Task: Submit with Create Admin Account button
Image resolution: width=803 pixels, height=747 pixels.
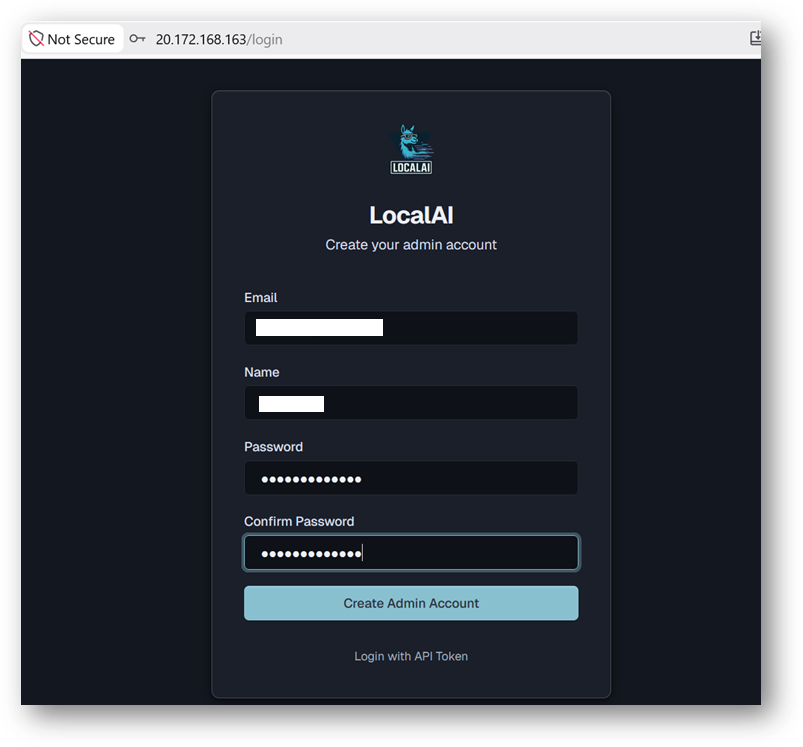Action: [x=411, y=603]
